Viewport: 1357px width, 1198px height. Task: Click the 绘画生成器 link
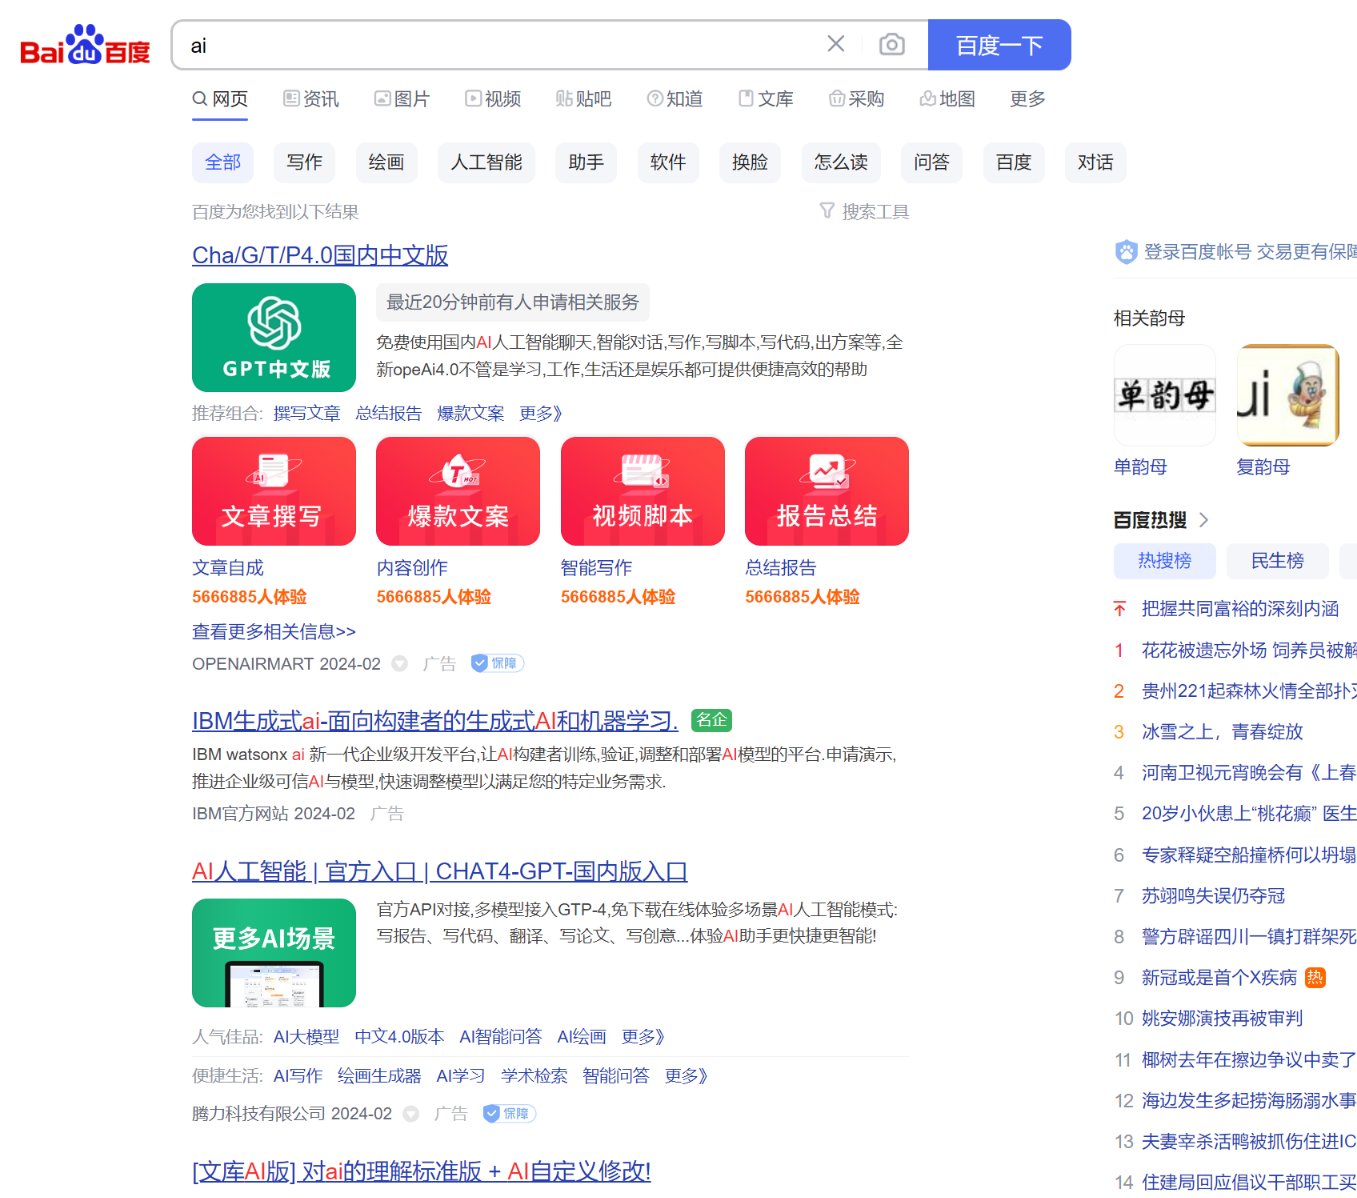coord(379,1076)
